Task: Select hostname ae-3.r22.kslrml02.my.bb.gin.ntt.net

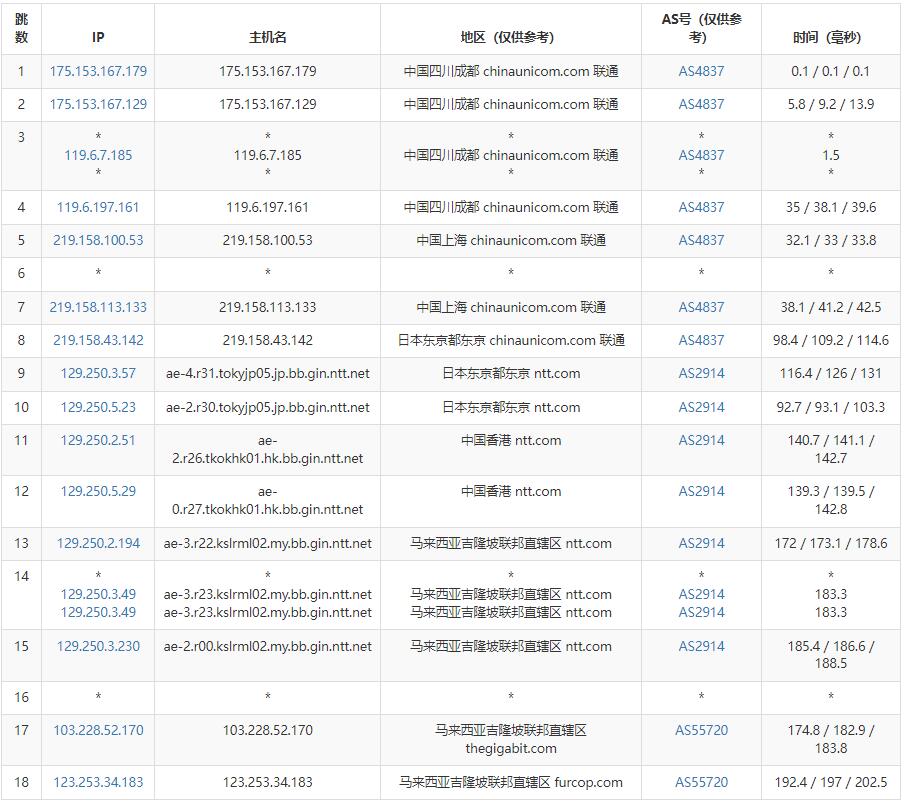Action: [267, 543]
